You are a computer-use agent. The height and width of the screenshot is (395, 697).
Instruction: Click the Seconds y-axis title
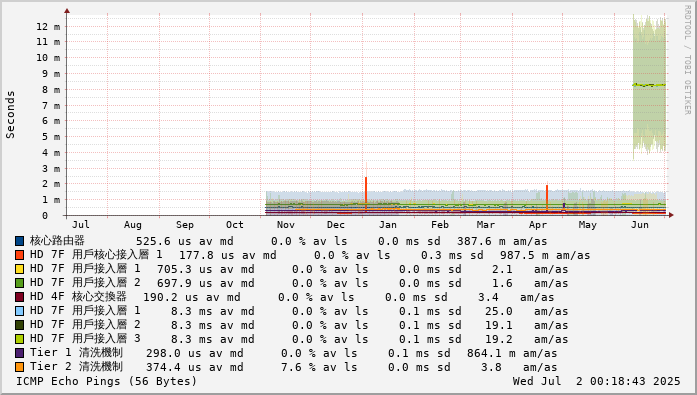pos(10,115)
